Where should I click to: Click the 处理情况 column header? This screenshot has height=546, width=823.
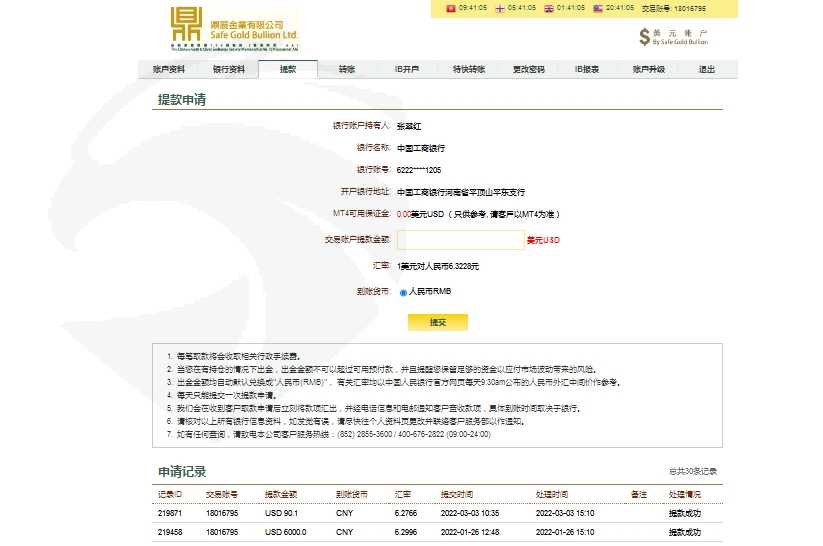684,495
